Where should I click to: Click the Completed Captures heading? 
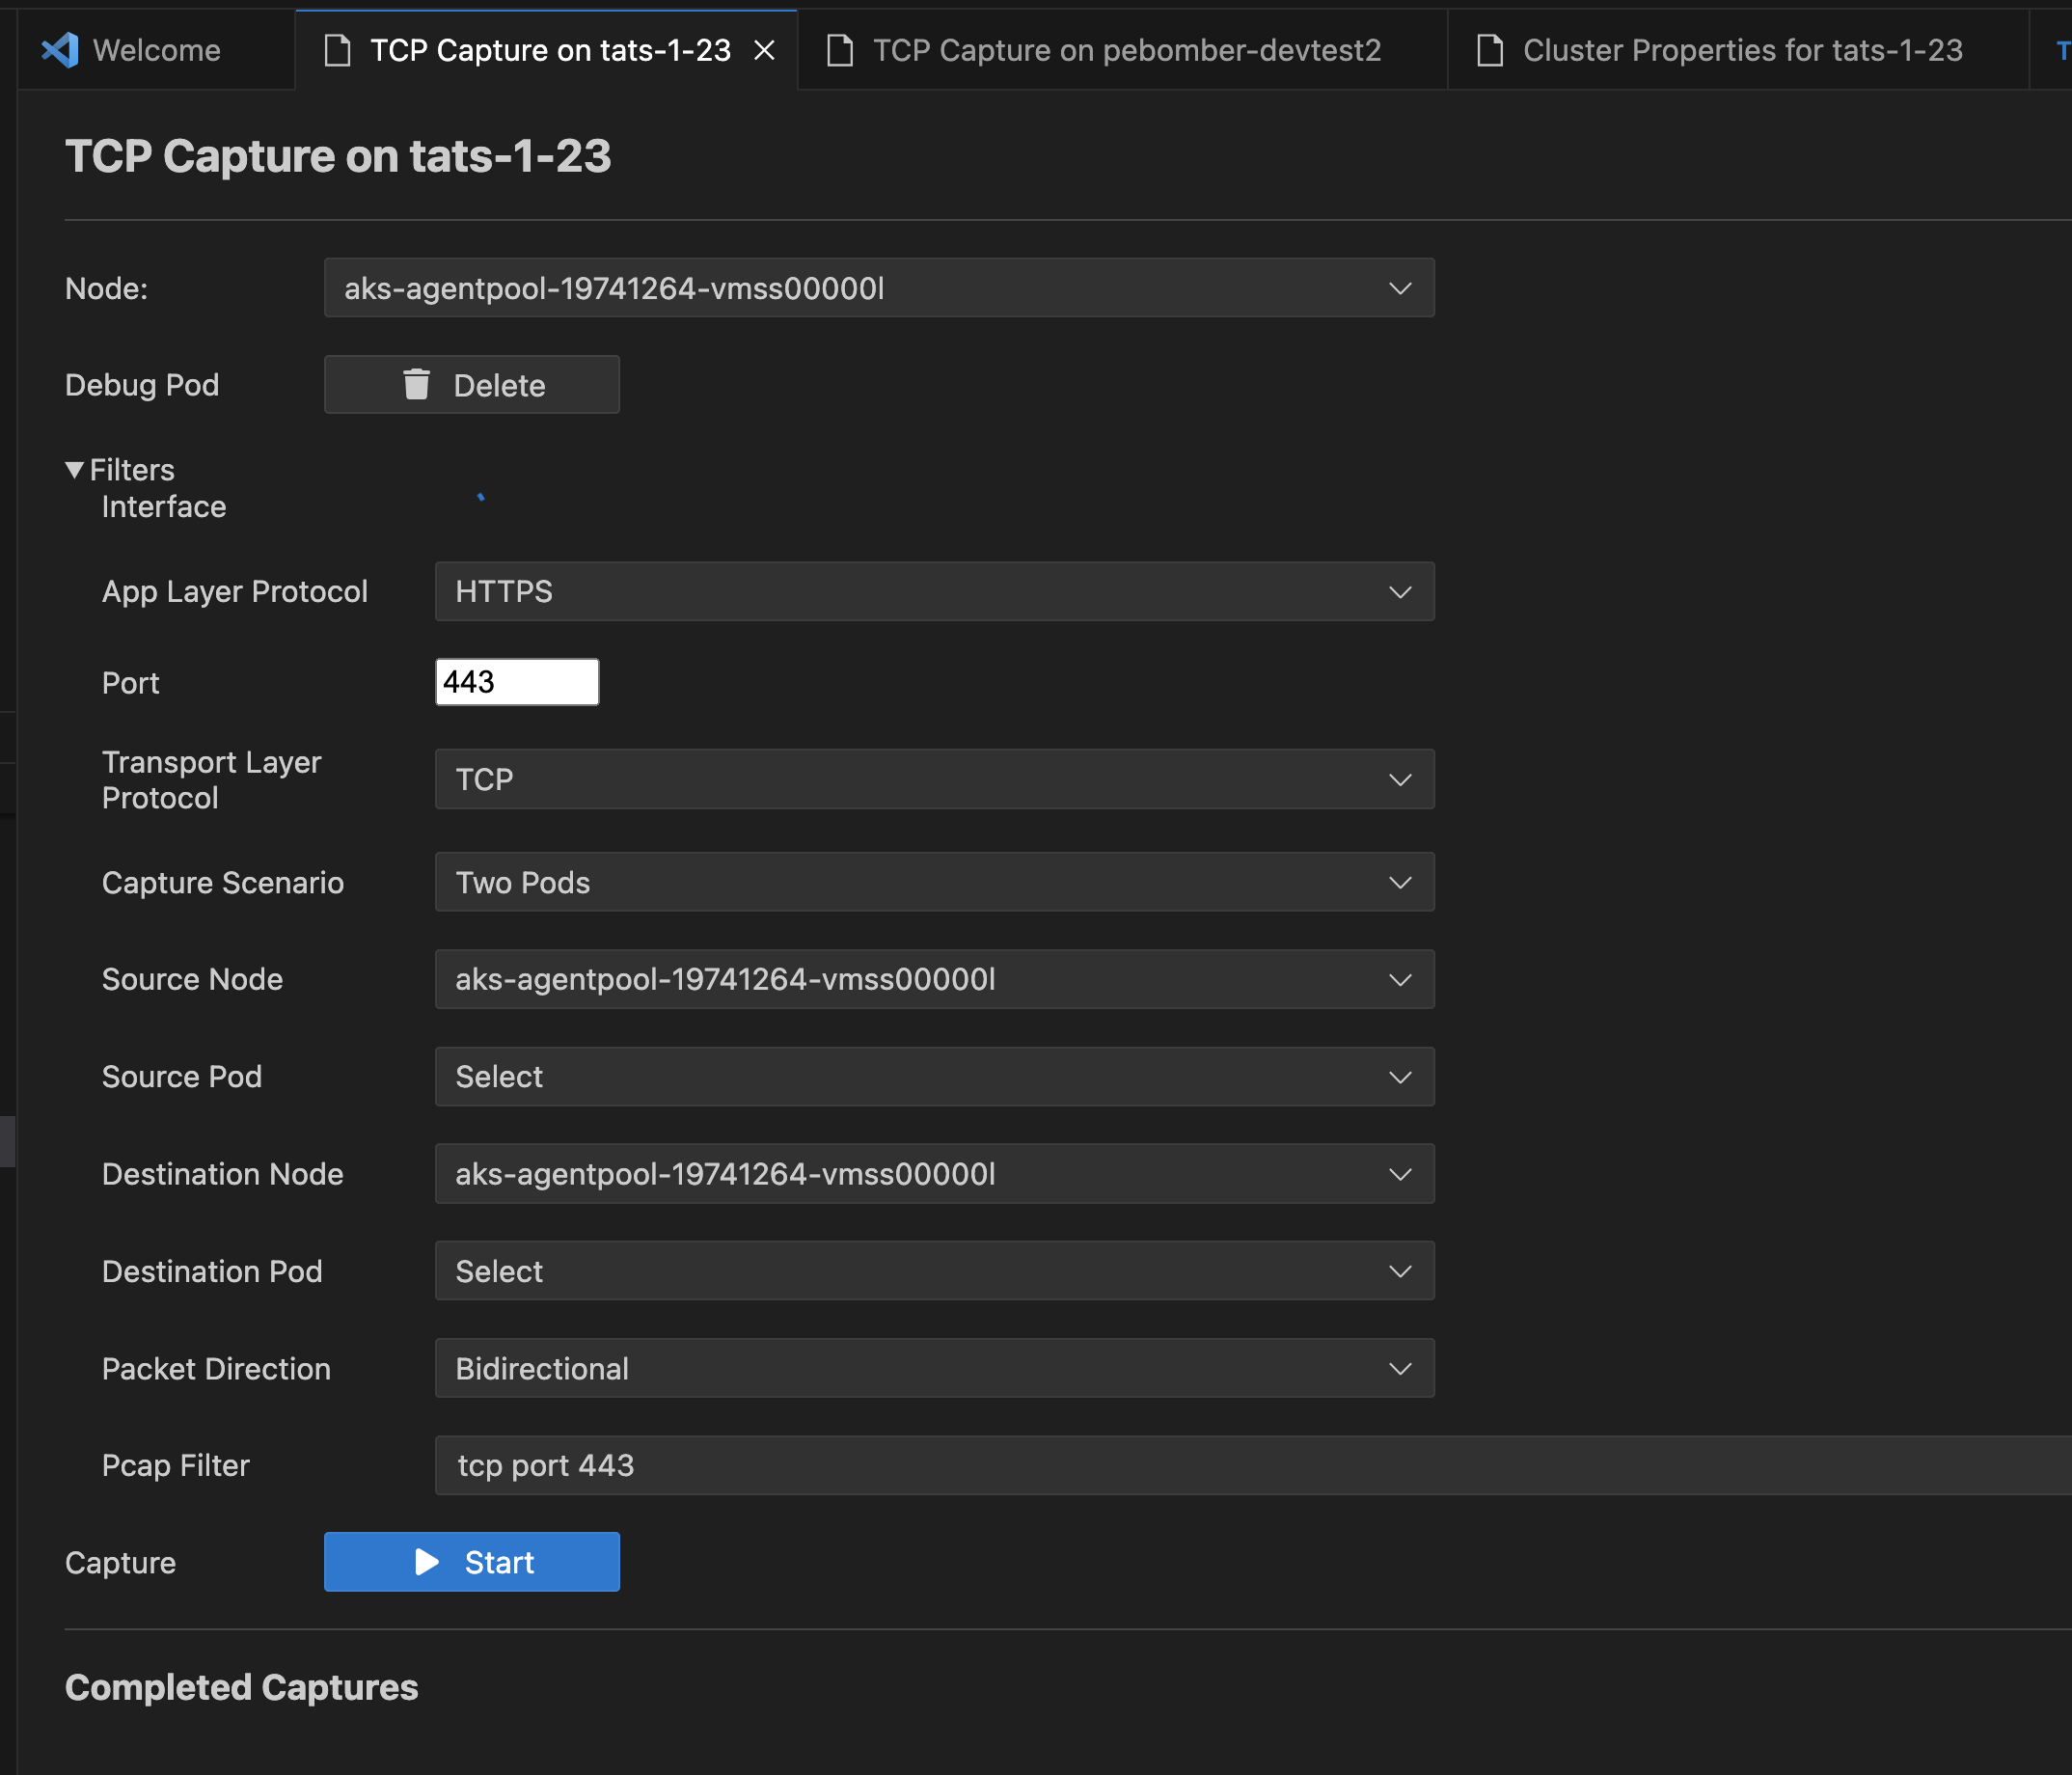242,1688
